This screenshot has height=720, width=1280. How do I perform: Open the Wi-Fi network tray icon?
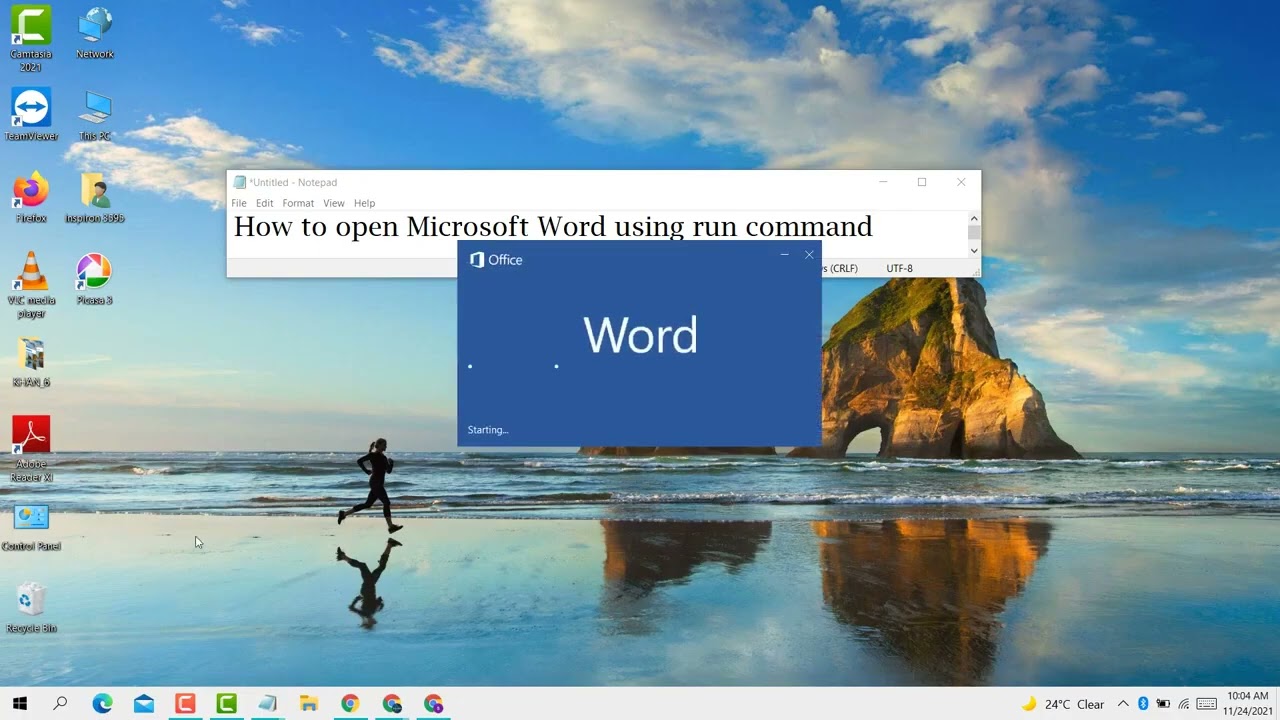point(1184,704)
